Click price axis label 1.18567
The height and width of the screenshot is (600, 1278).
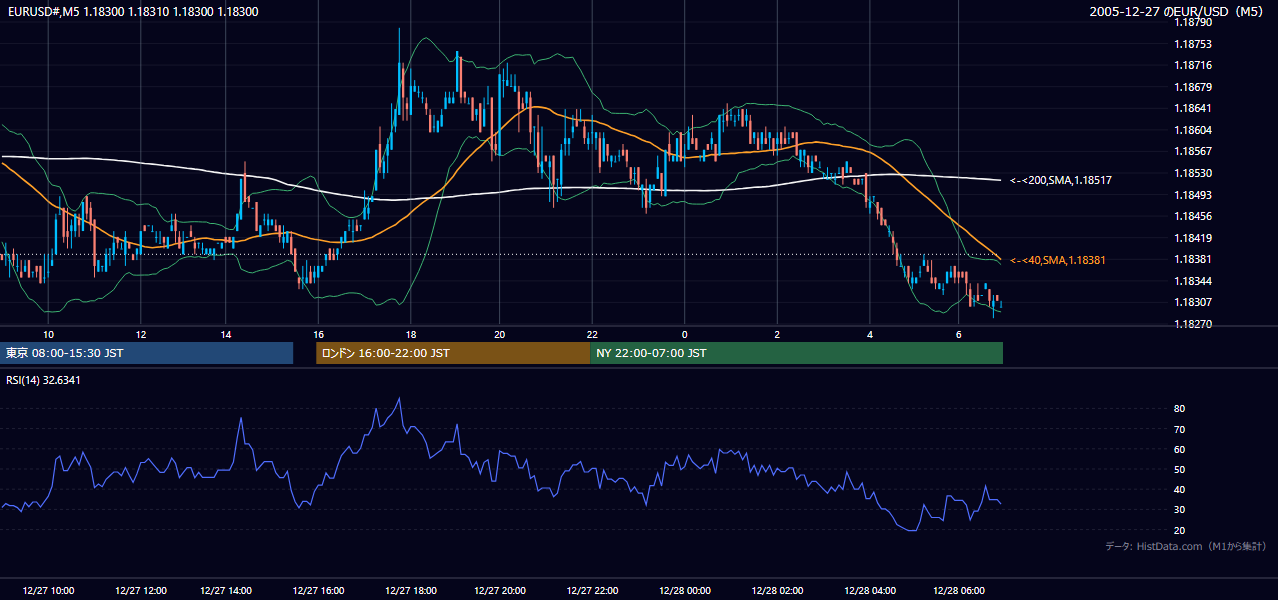[1193, 151]
